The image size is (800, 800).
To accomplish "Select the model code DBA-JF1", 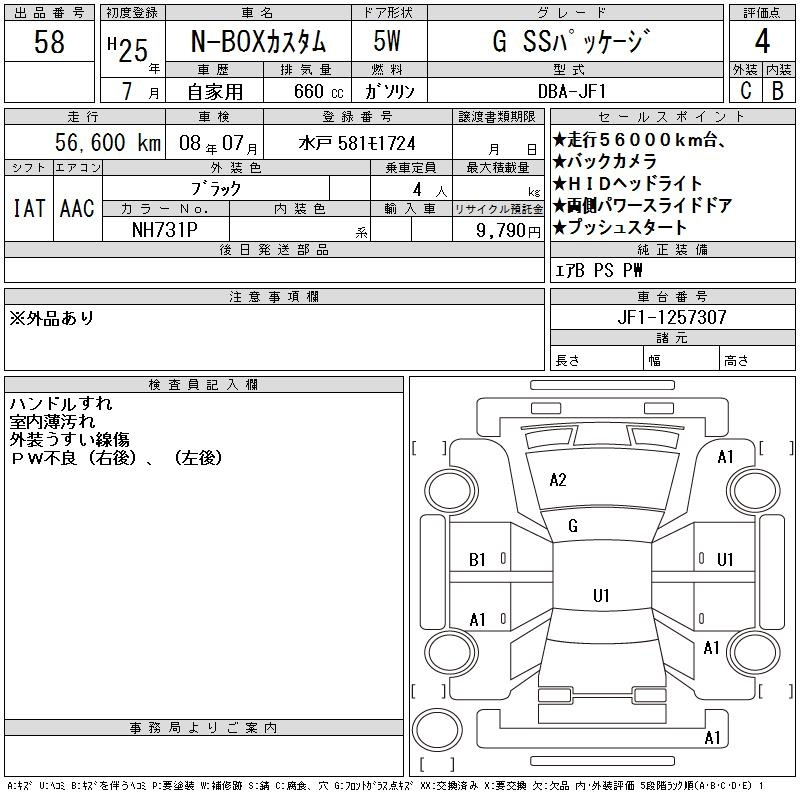I will coord(571,91).
